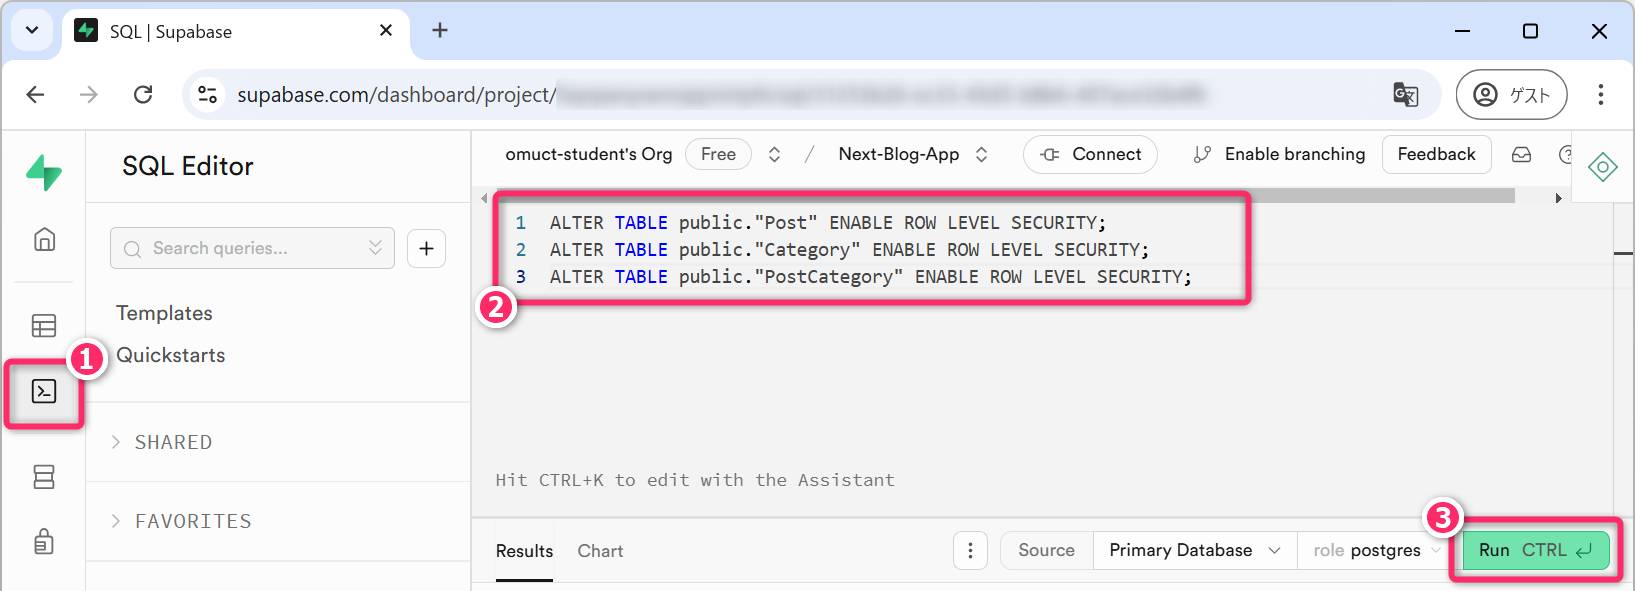Screen dimensions: 1635x591
Task: Open the Table Editor sidebar icon
Action: tap(44, 326)
